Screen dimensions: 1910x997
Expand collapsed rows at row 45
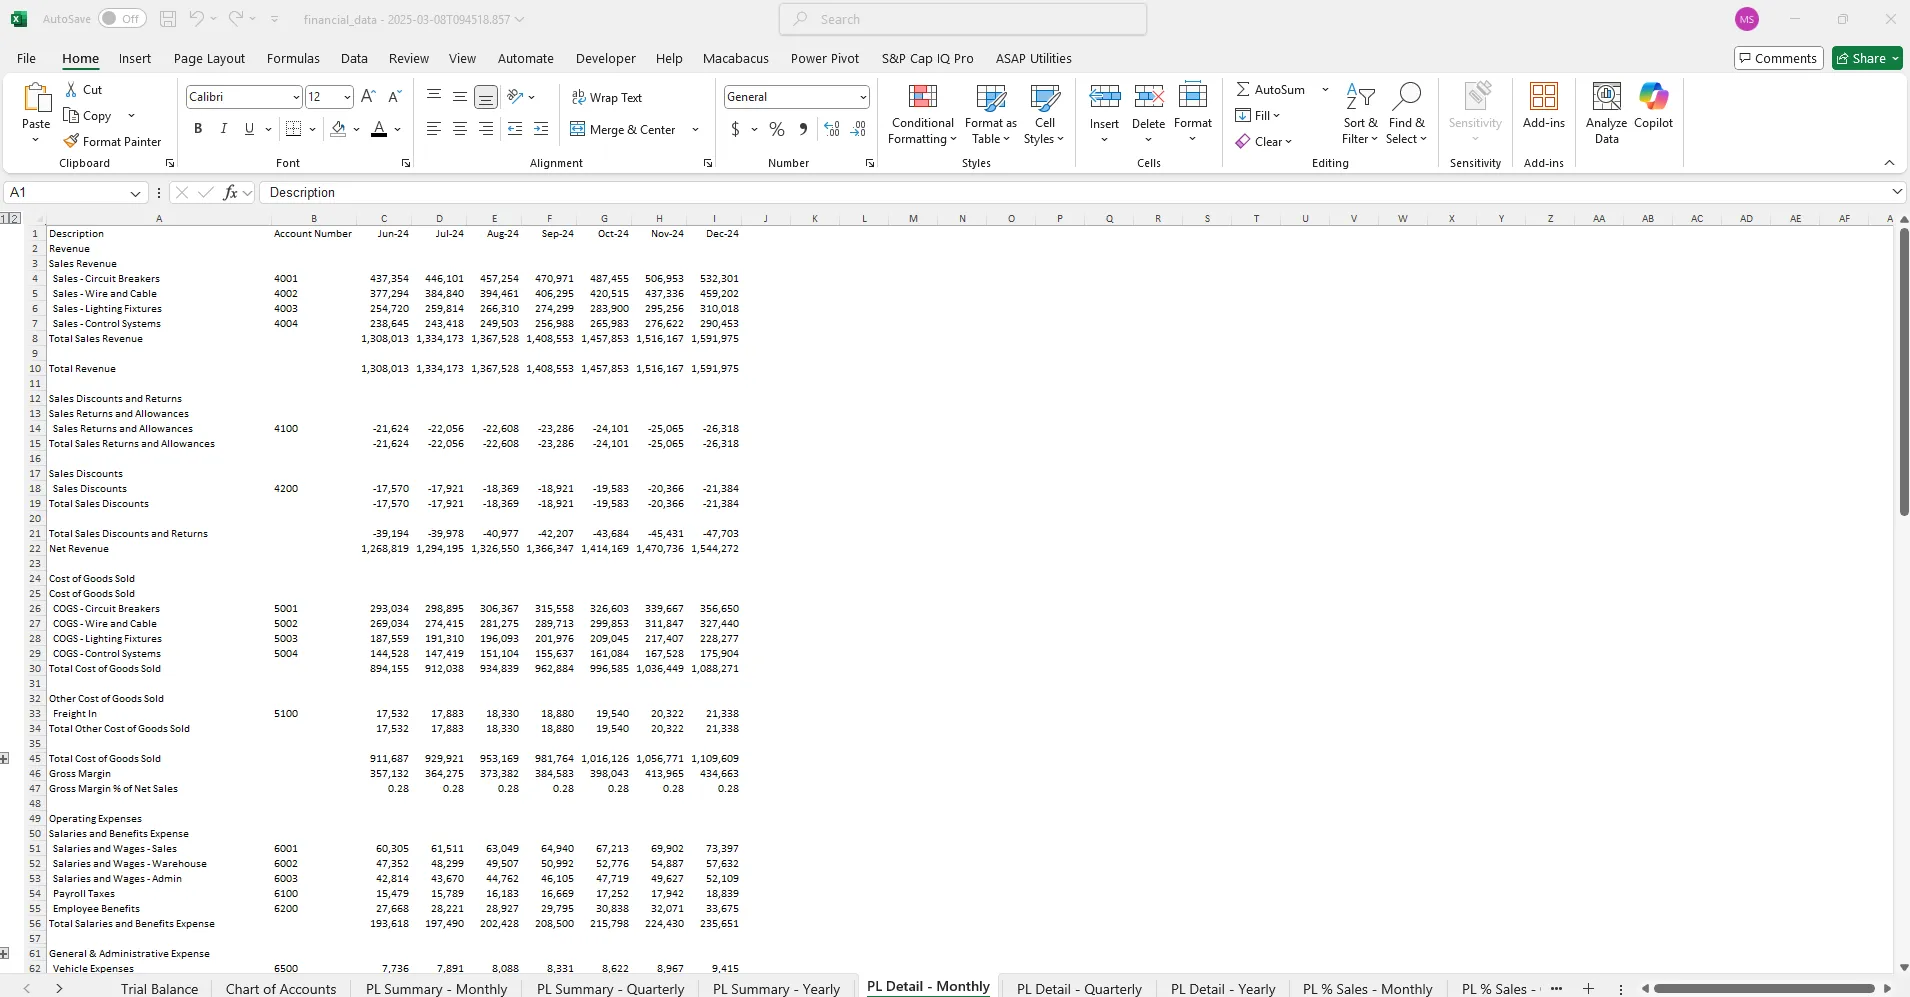coord(5,759)
